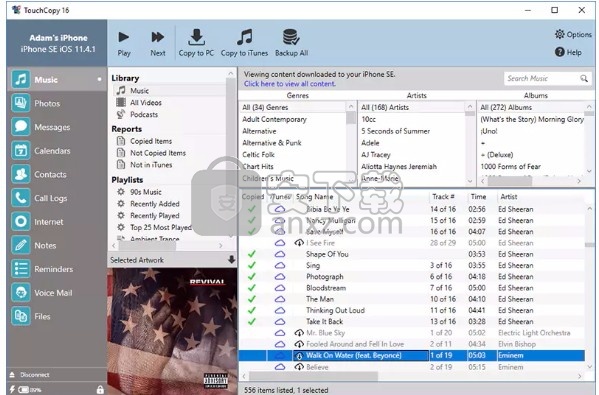
Task: Open the Photos section
Action: coord(57,103)
